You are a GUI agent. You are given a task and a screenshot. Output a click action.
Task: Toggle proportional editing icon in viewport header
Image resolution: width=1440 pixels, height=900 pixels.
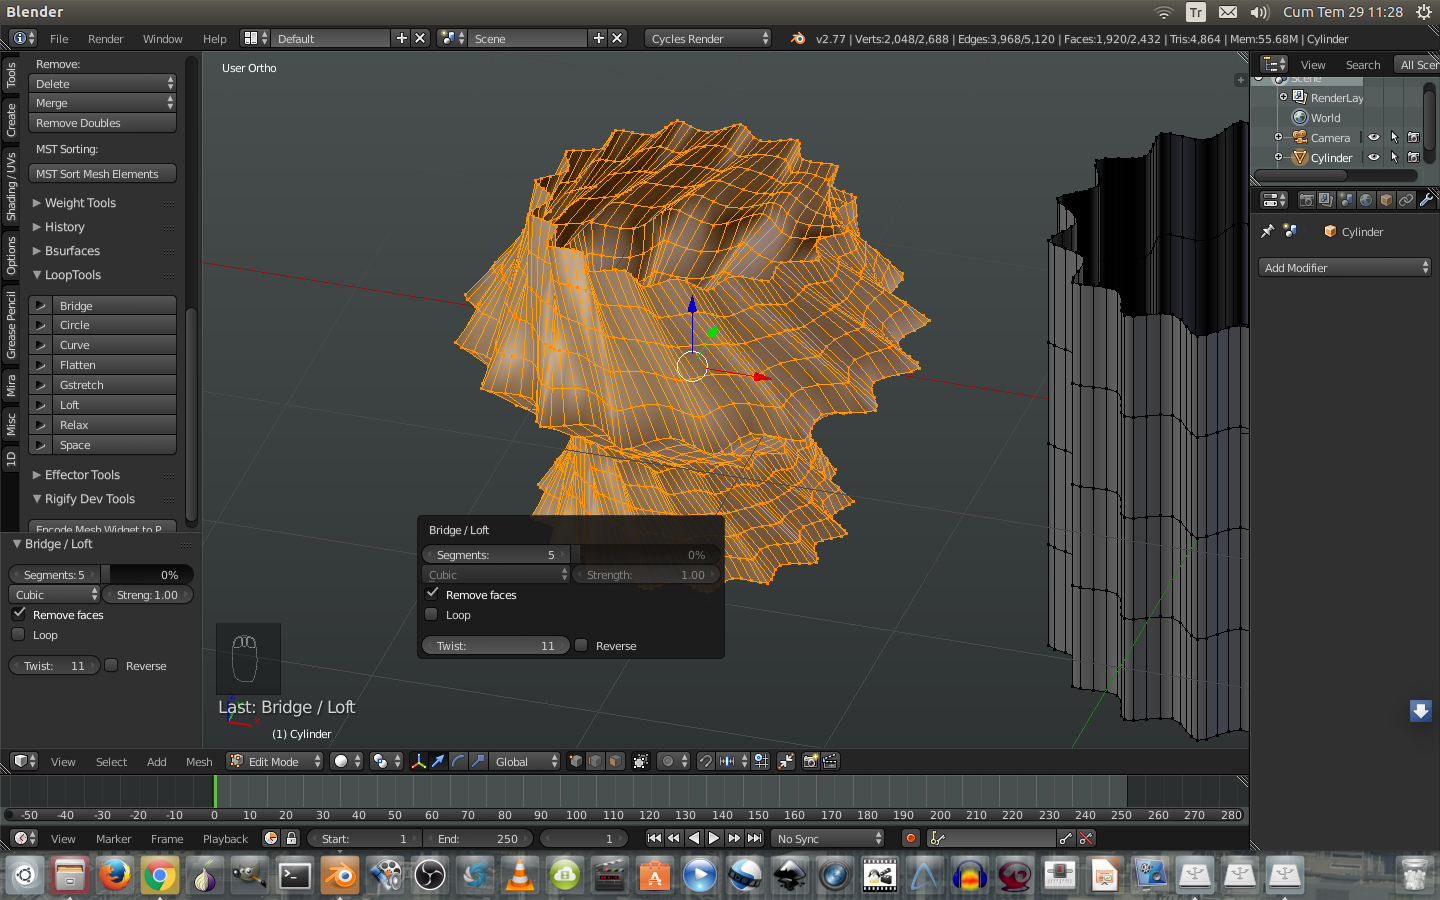669,761
